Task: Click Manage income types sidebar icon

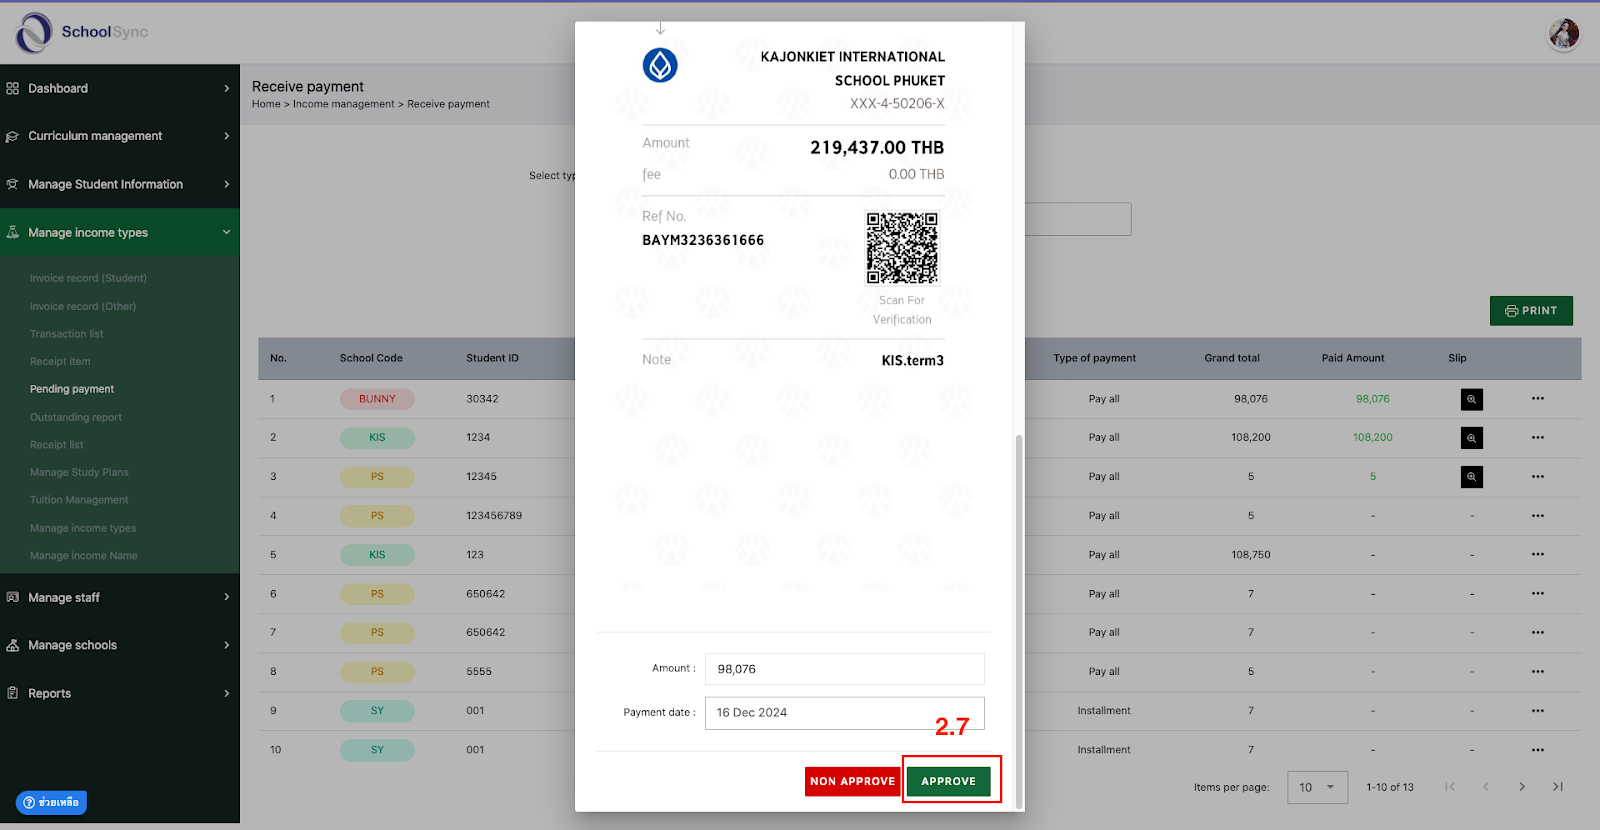Action: [13, 232]
